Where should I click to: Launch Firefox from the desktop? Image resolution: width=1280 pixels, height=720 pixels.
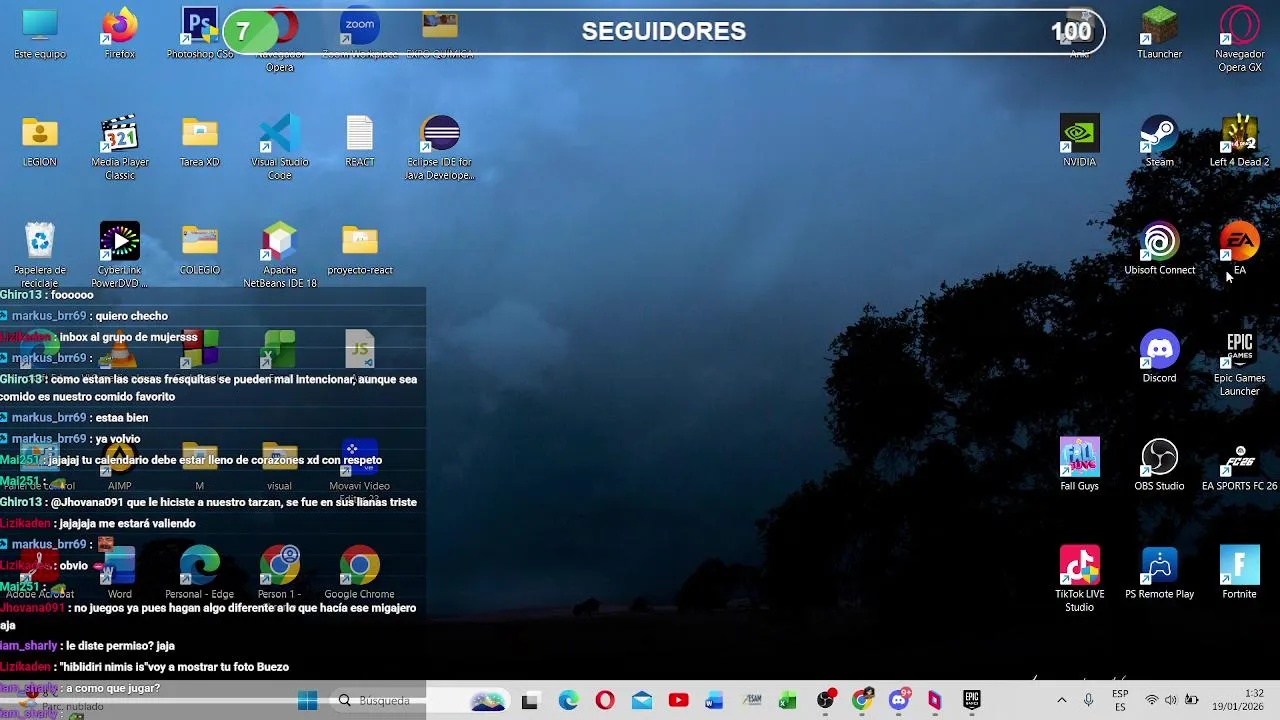[x=120, y=33]
